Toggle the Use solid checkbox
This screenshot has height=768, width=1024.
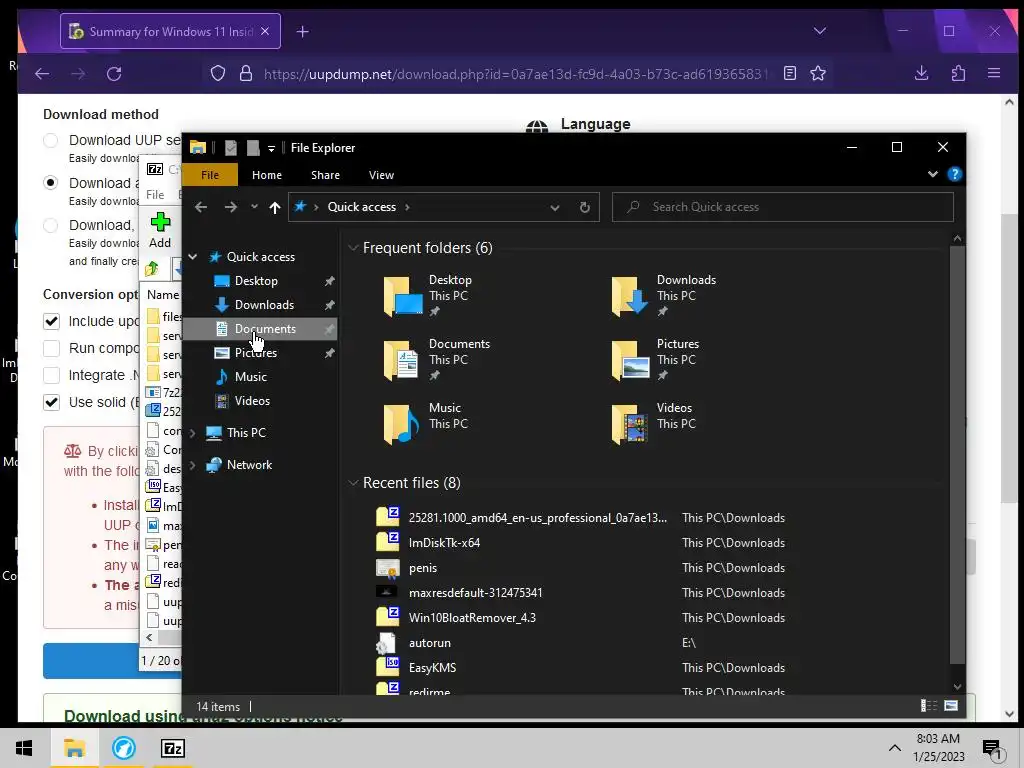tap(52, 402)
